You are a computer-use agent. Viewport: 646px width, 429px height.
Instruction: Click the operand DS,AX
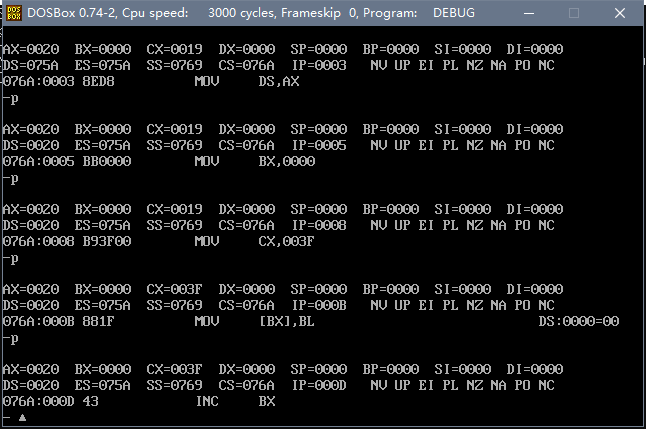click(x=279, y=81)
